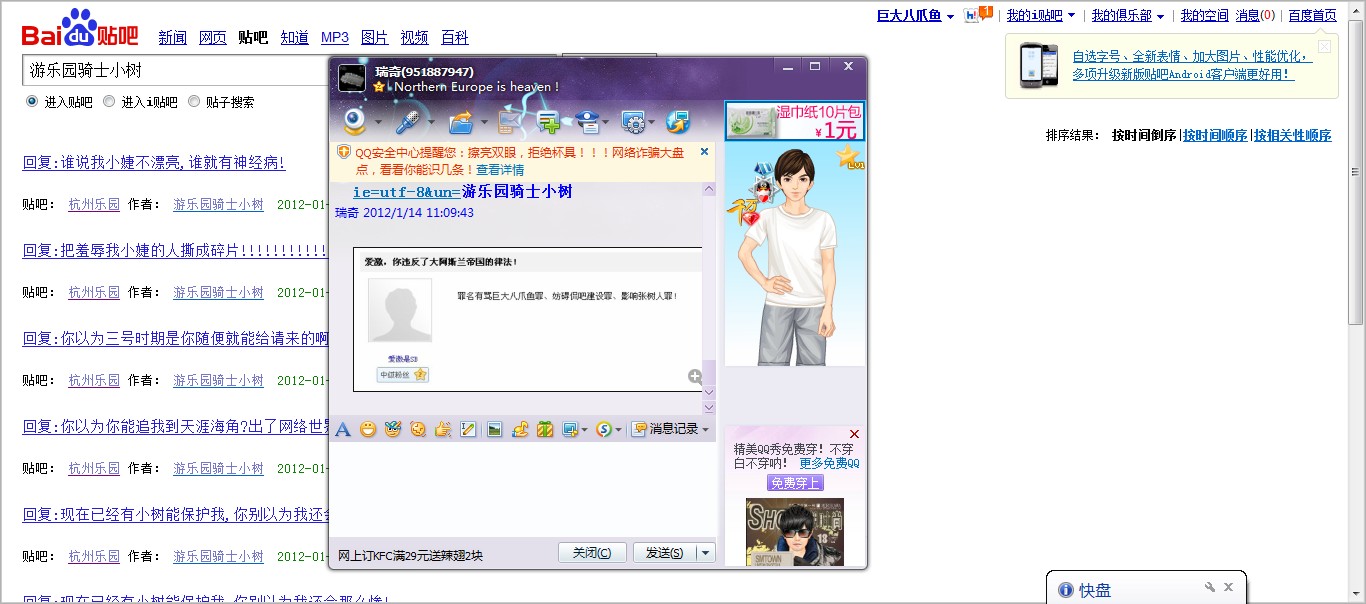Close the Android client promotion box
Image resolution: width=1366 pixels, height=604 pixels.
(1324, 46)
